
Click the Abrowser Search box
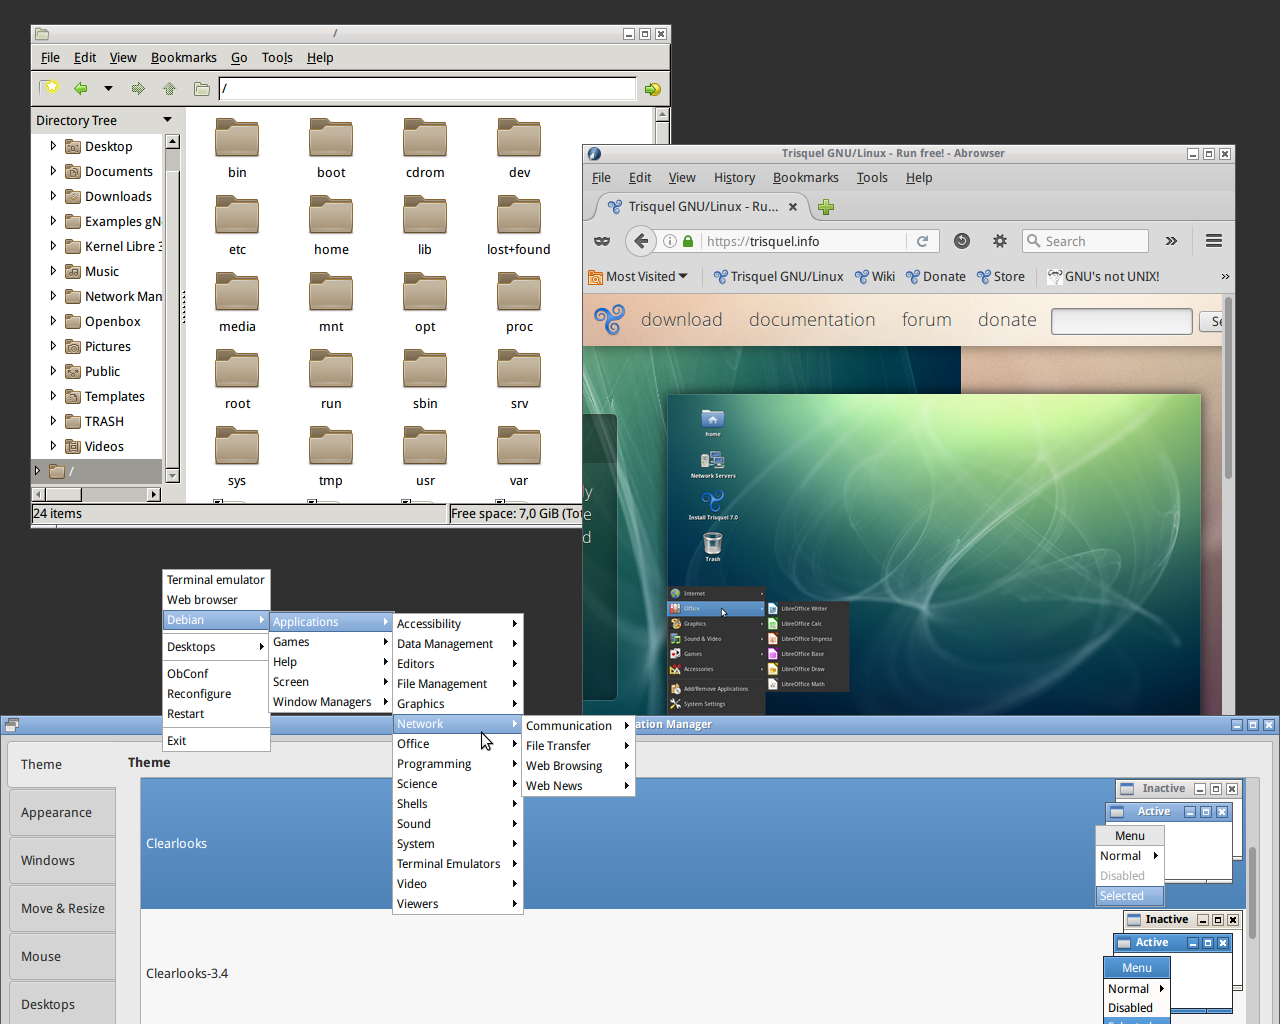click(1085, 241)
